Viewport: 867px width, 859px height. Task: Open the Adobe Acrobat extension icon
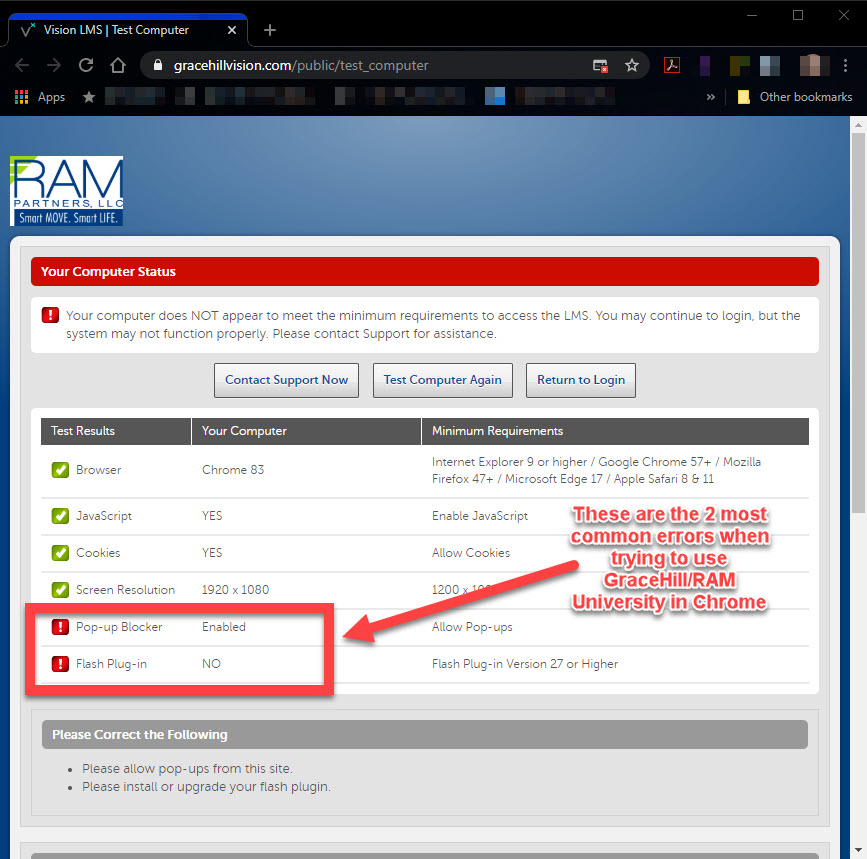coord(672,65)
